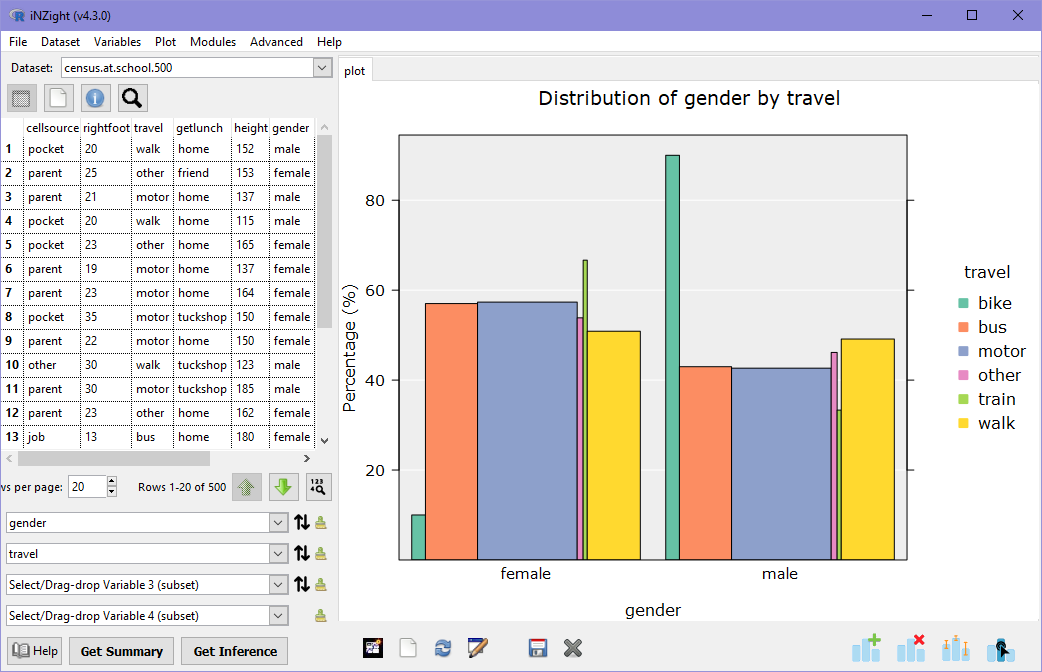Go to next page with the green down arrow
This screenshot has height=672, width=1042.
point(283,486)
